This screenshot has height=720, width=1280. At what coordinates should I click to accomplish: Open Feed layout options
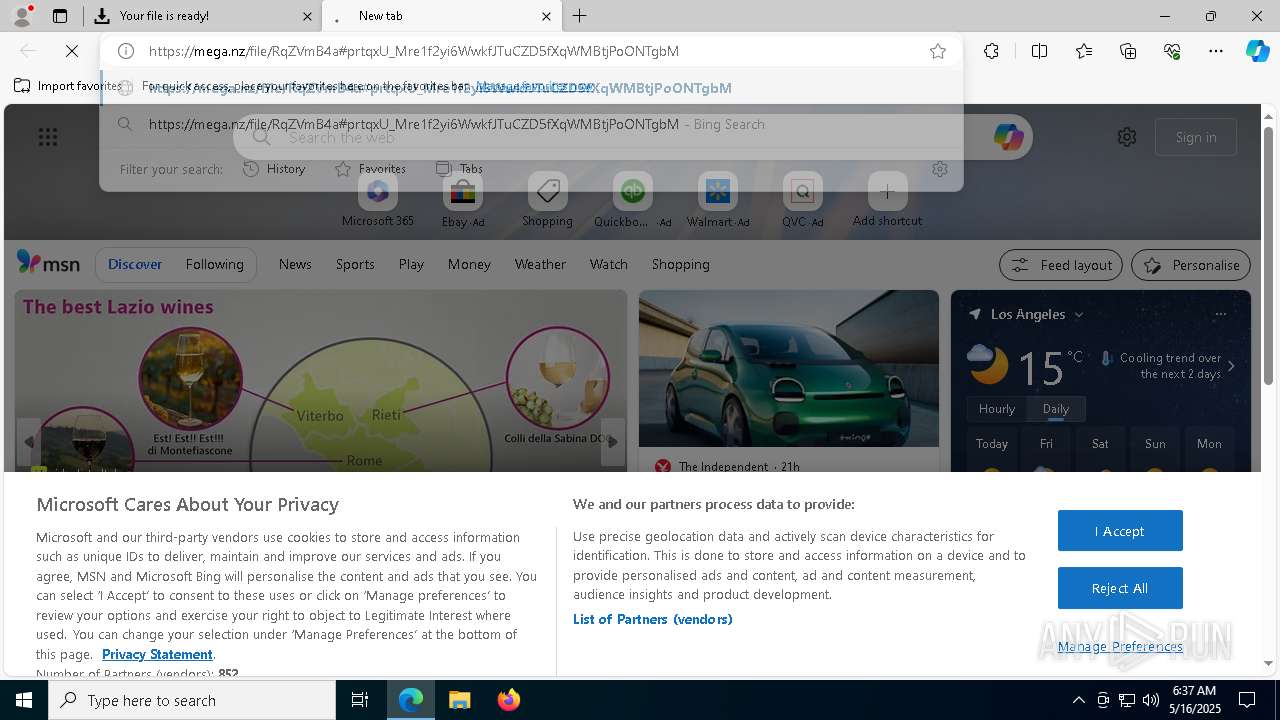click(1061, 265)
